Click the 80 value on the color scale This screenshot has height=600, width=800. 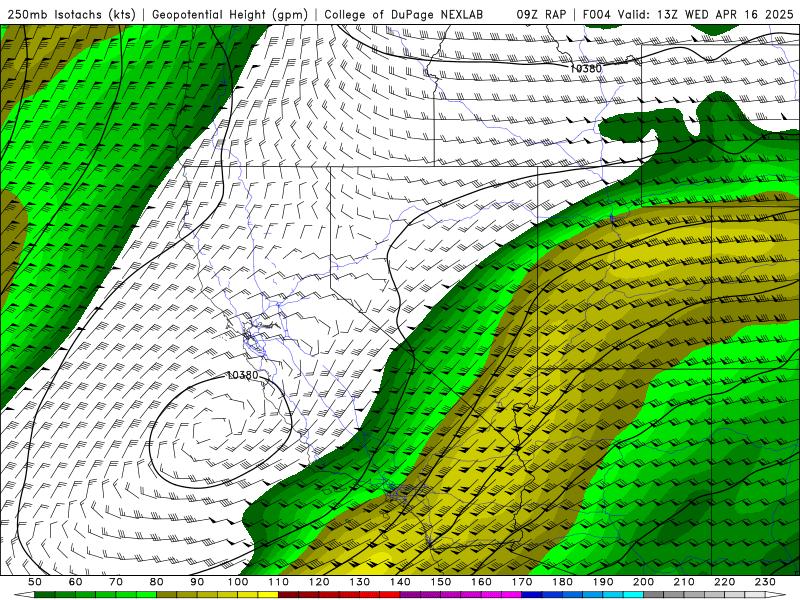pyautogui.click(x=157, y=582)
